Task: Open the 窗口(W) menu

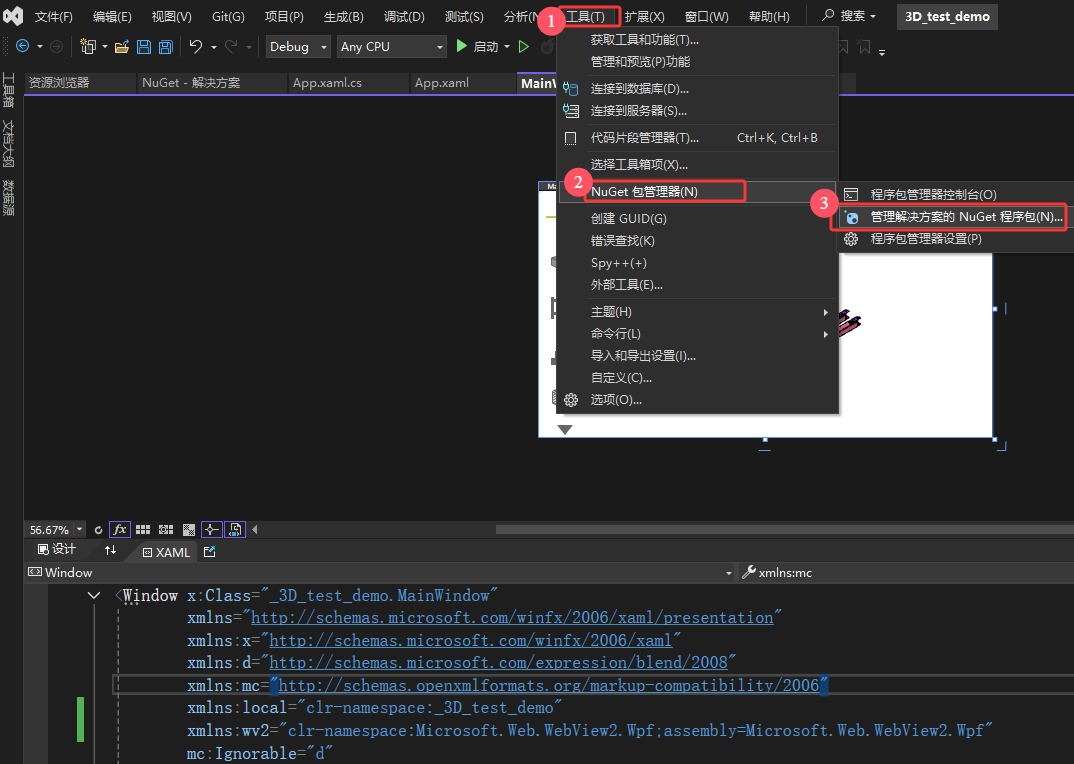Action: [x=707, y=16]
